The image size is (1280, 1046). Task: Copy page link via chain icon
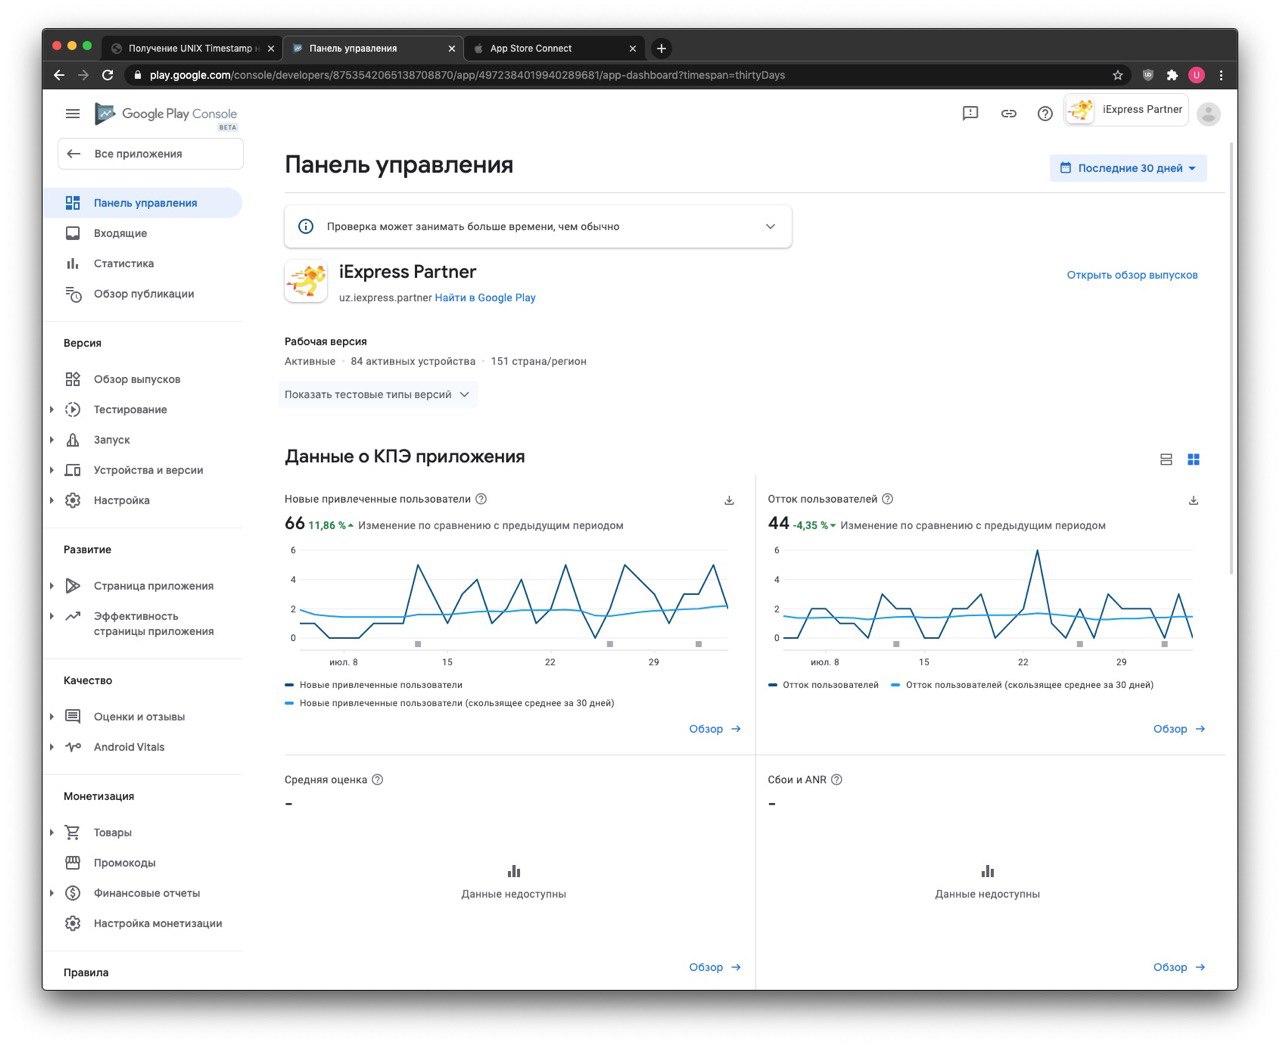click(1008, 114)
